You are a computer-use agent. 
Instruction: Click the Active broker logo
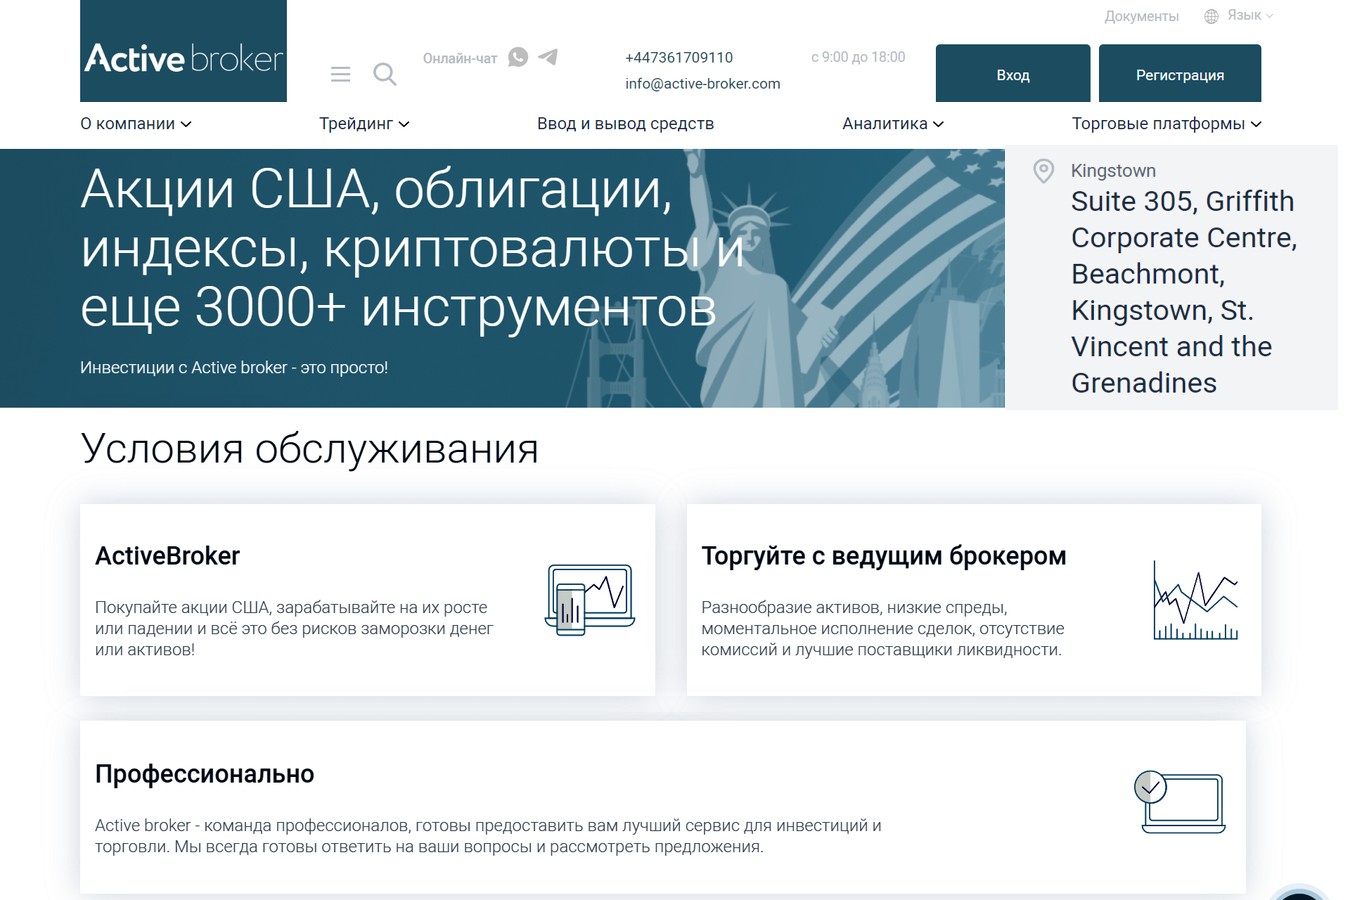[183, 51]
